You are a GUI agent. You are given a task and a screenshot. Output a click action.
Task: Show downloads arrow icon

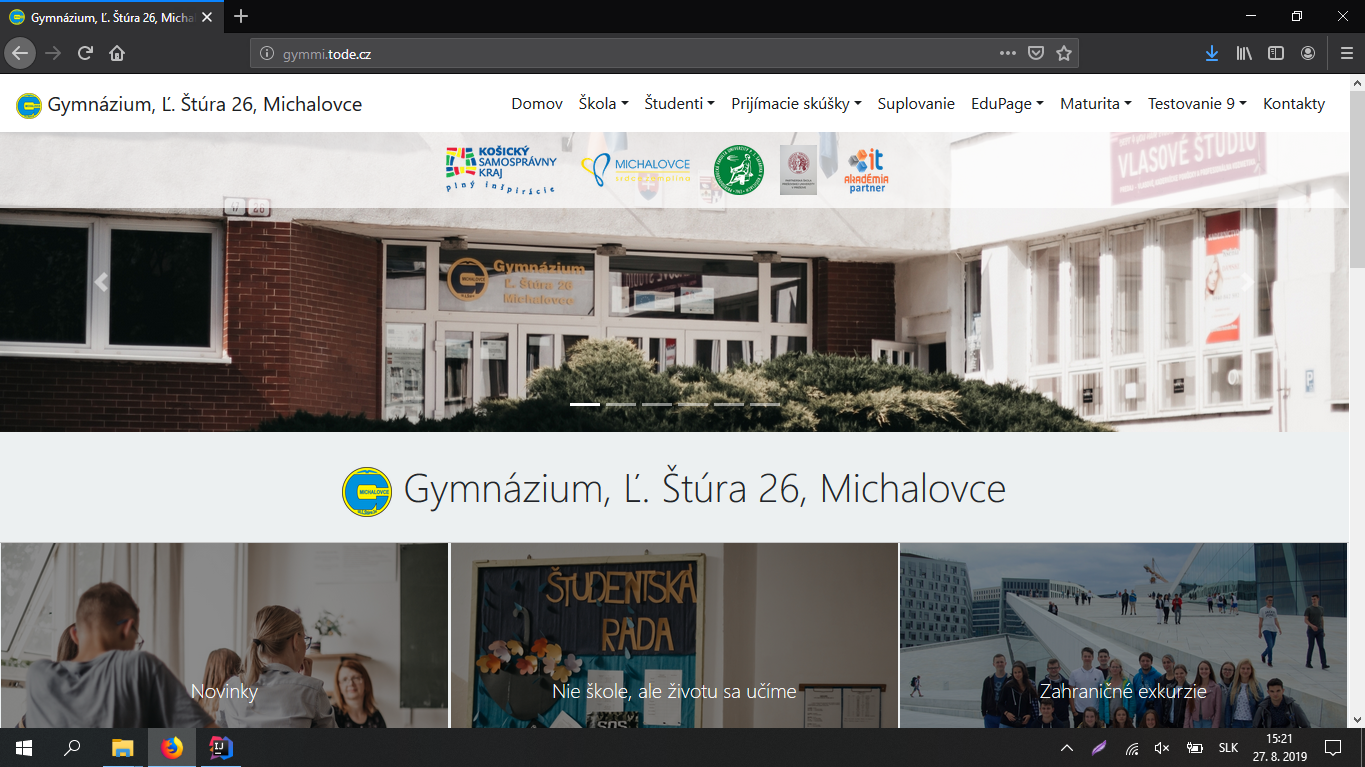[x=1212, y=53]
